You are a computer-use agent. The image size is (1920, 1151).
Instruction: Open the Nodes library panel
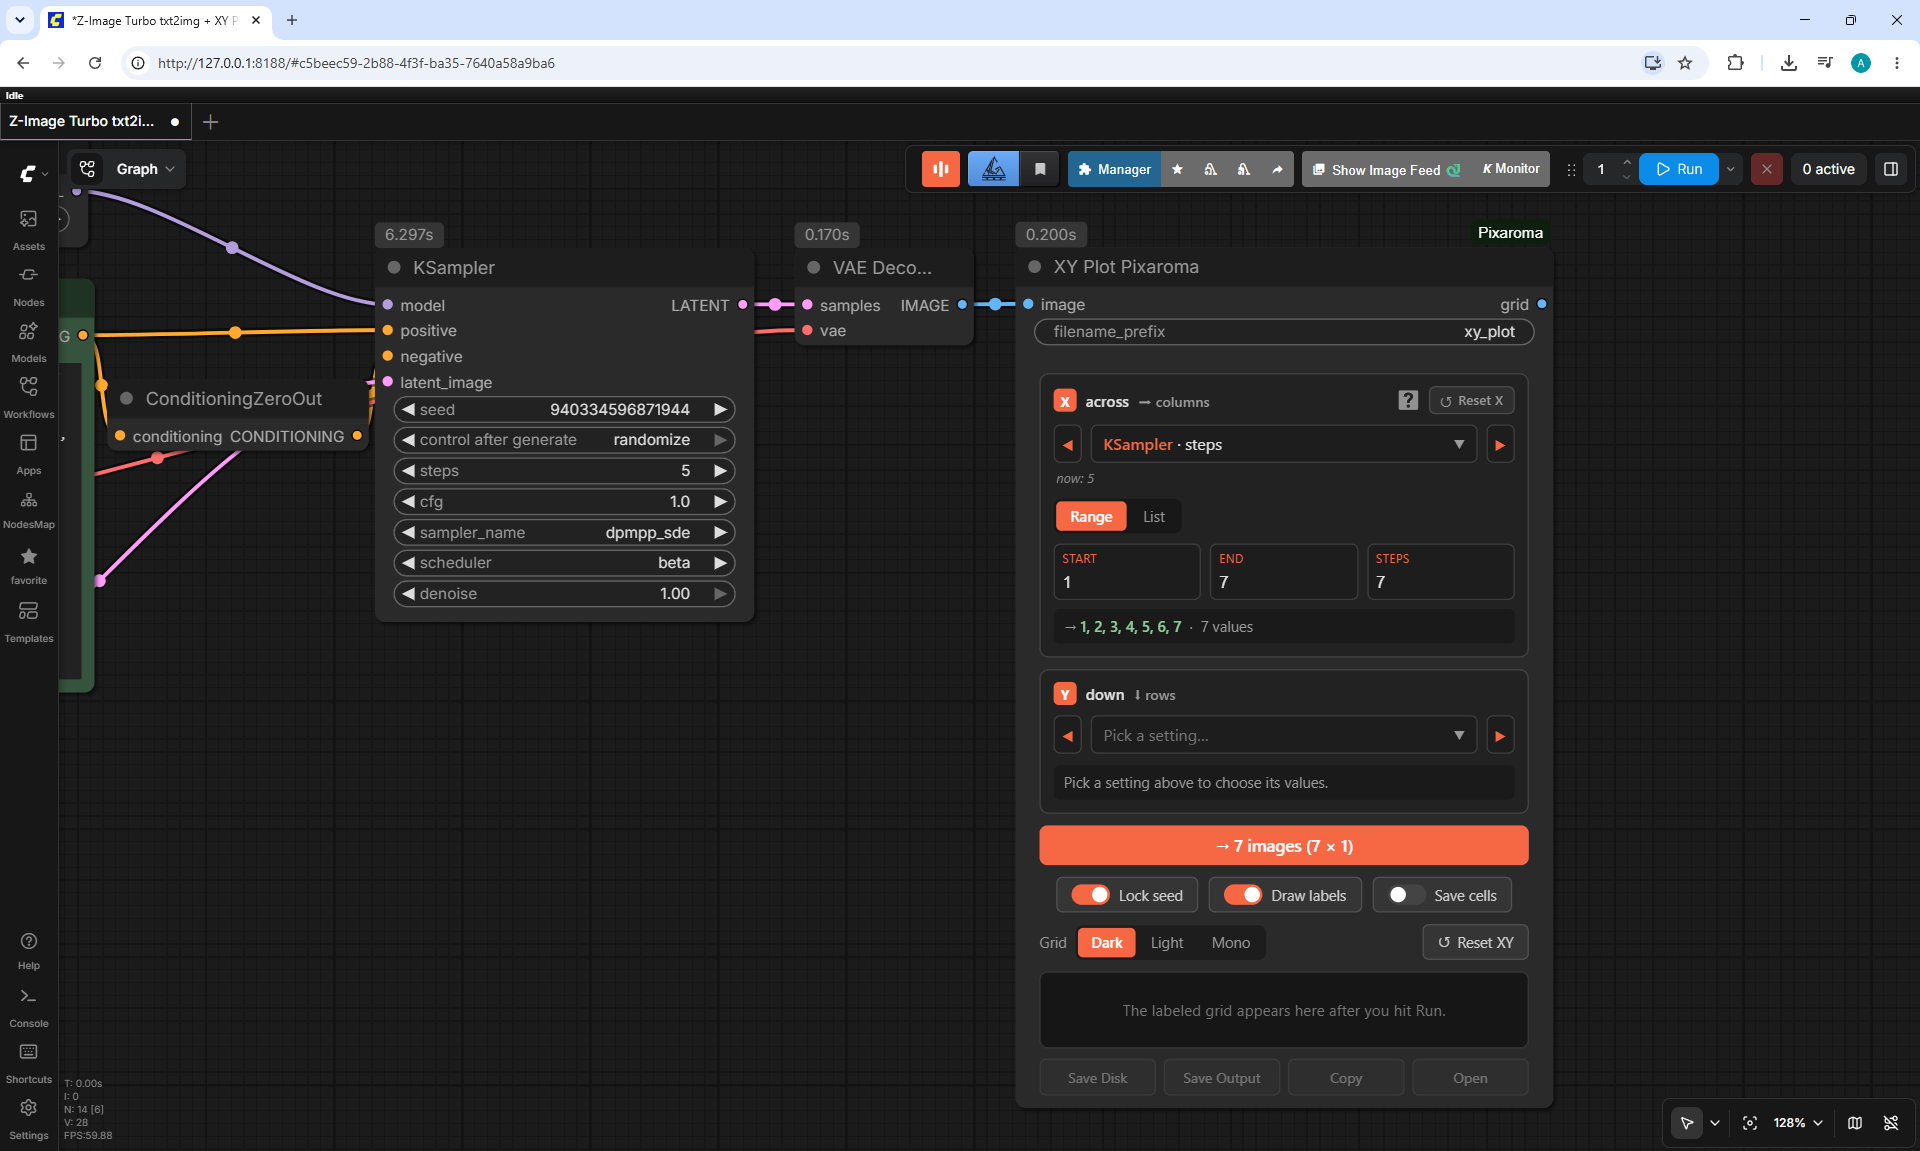28,285
